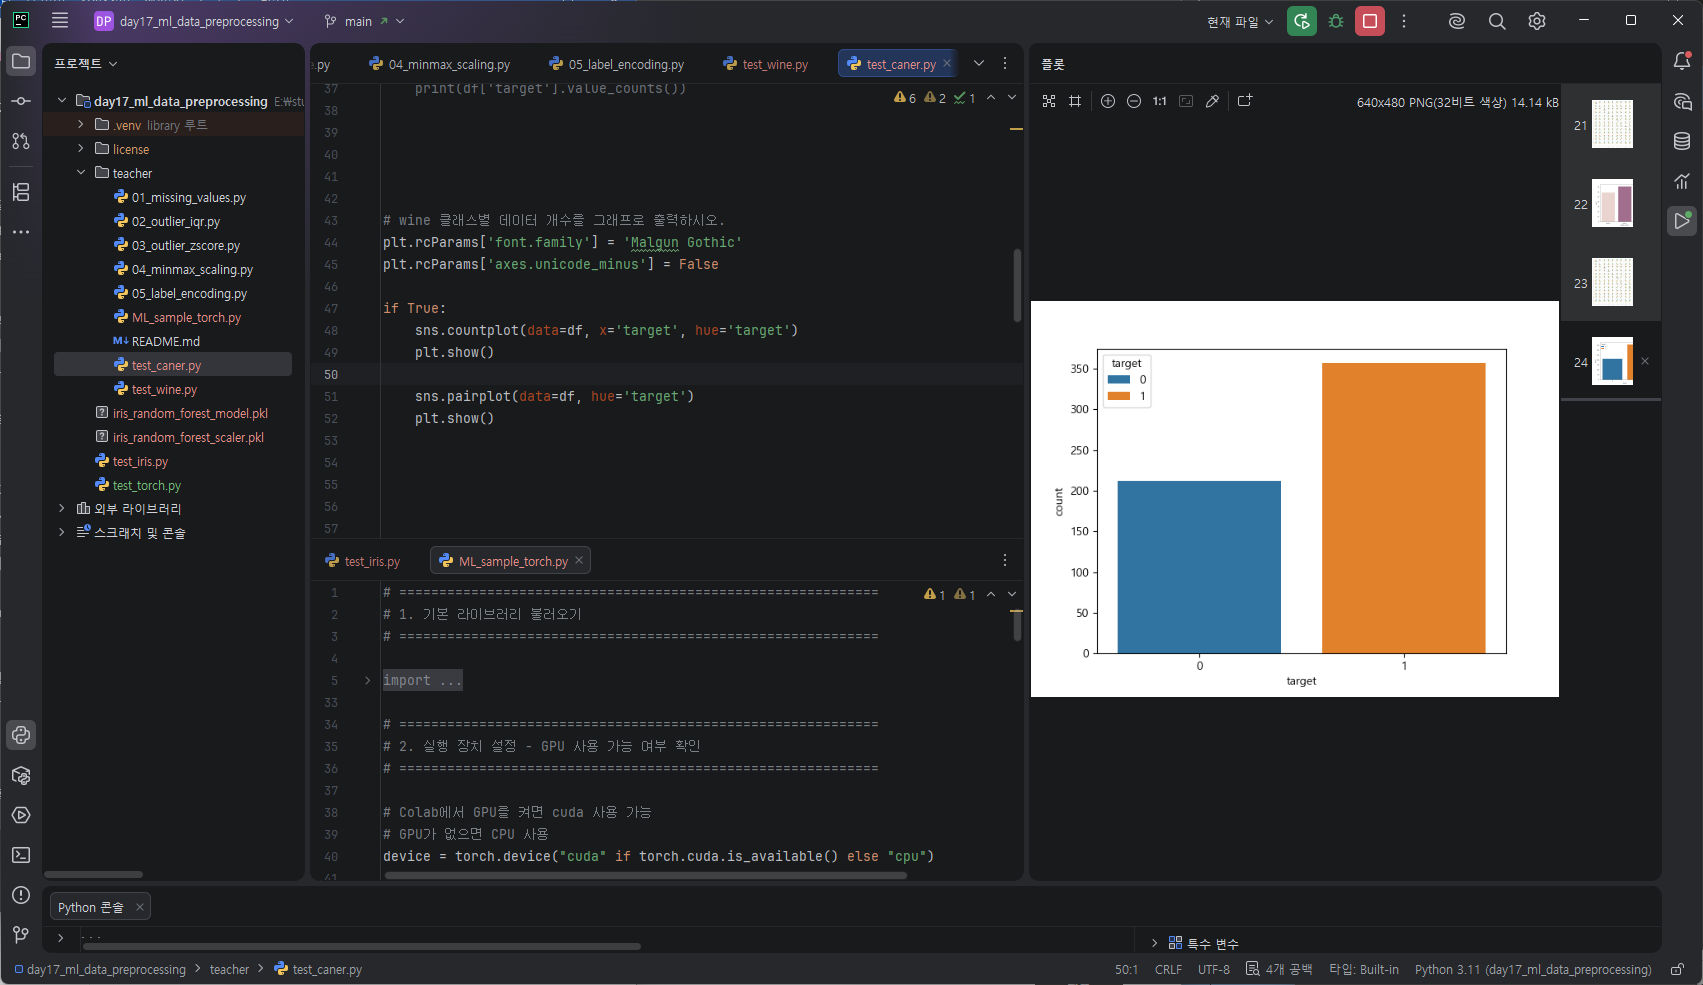Viewport: 1703px width, 985px height.
Task: Zoom out on the plot image
Action: [x=1134, y=101]
